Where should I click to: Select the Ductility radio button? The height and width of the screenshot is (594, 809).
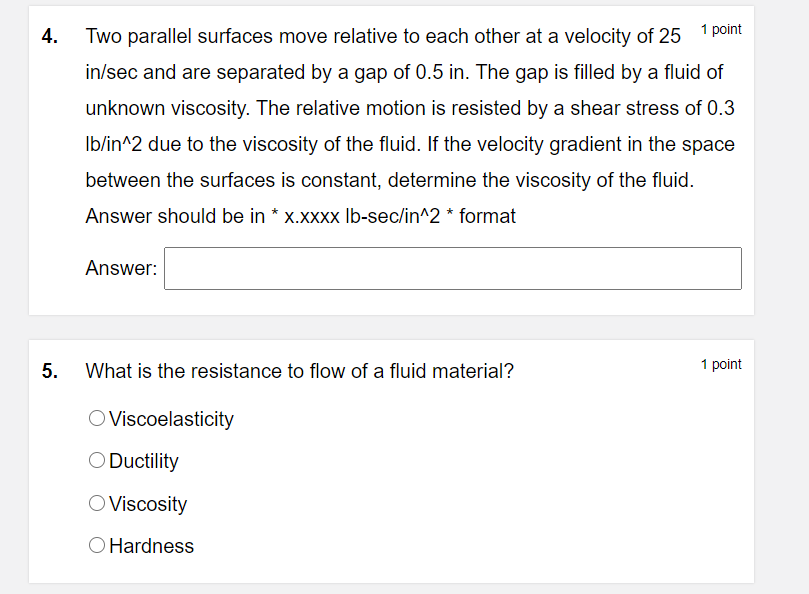pos(97,460)
